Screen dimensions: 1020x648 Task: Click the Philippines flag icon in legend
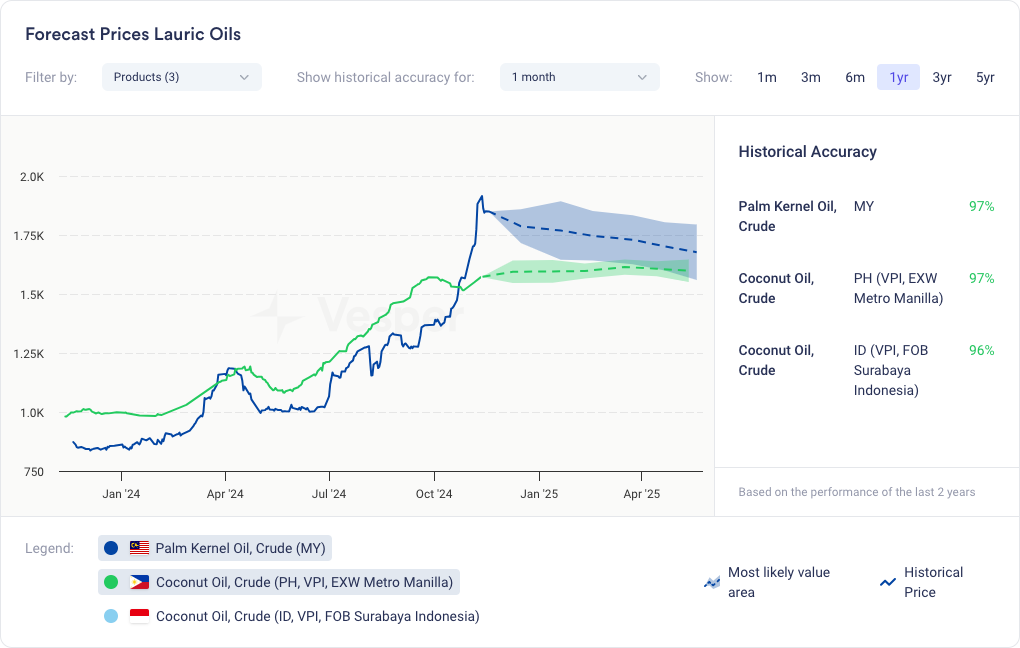pos(139,582)
